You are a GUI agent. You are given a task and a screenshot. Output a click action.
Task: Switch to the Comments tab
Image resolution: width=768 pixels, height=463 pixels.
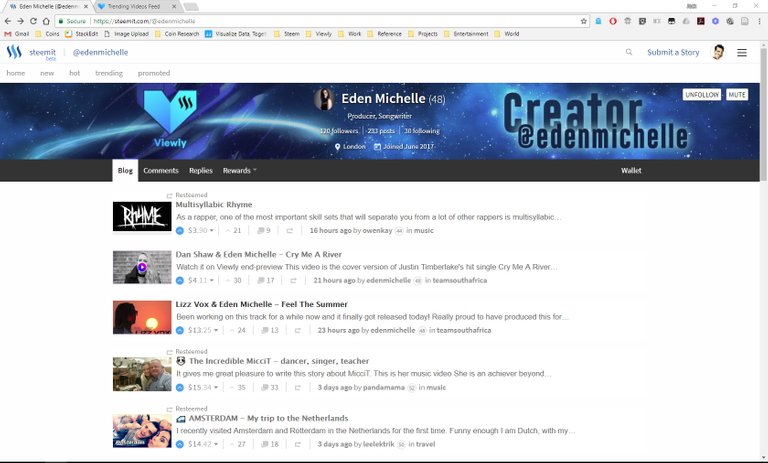[161, 171]
